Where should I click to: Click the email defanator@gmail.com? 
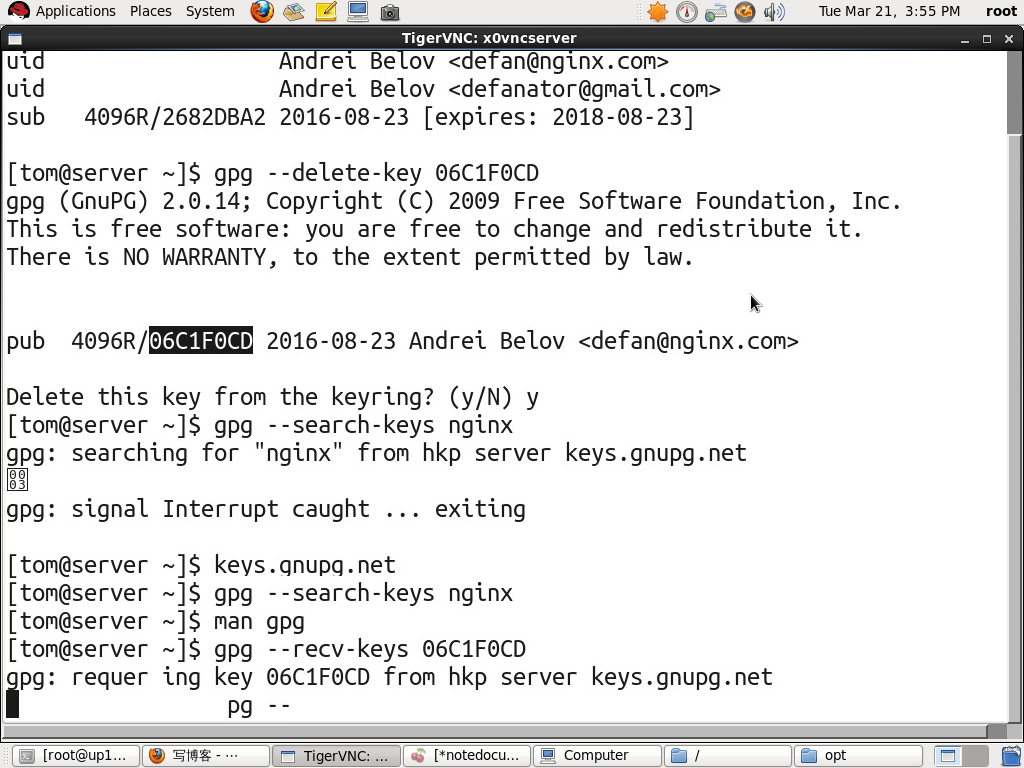coord(585,89)
